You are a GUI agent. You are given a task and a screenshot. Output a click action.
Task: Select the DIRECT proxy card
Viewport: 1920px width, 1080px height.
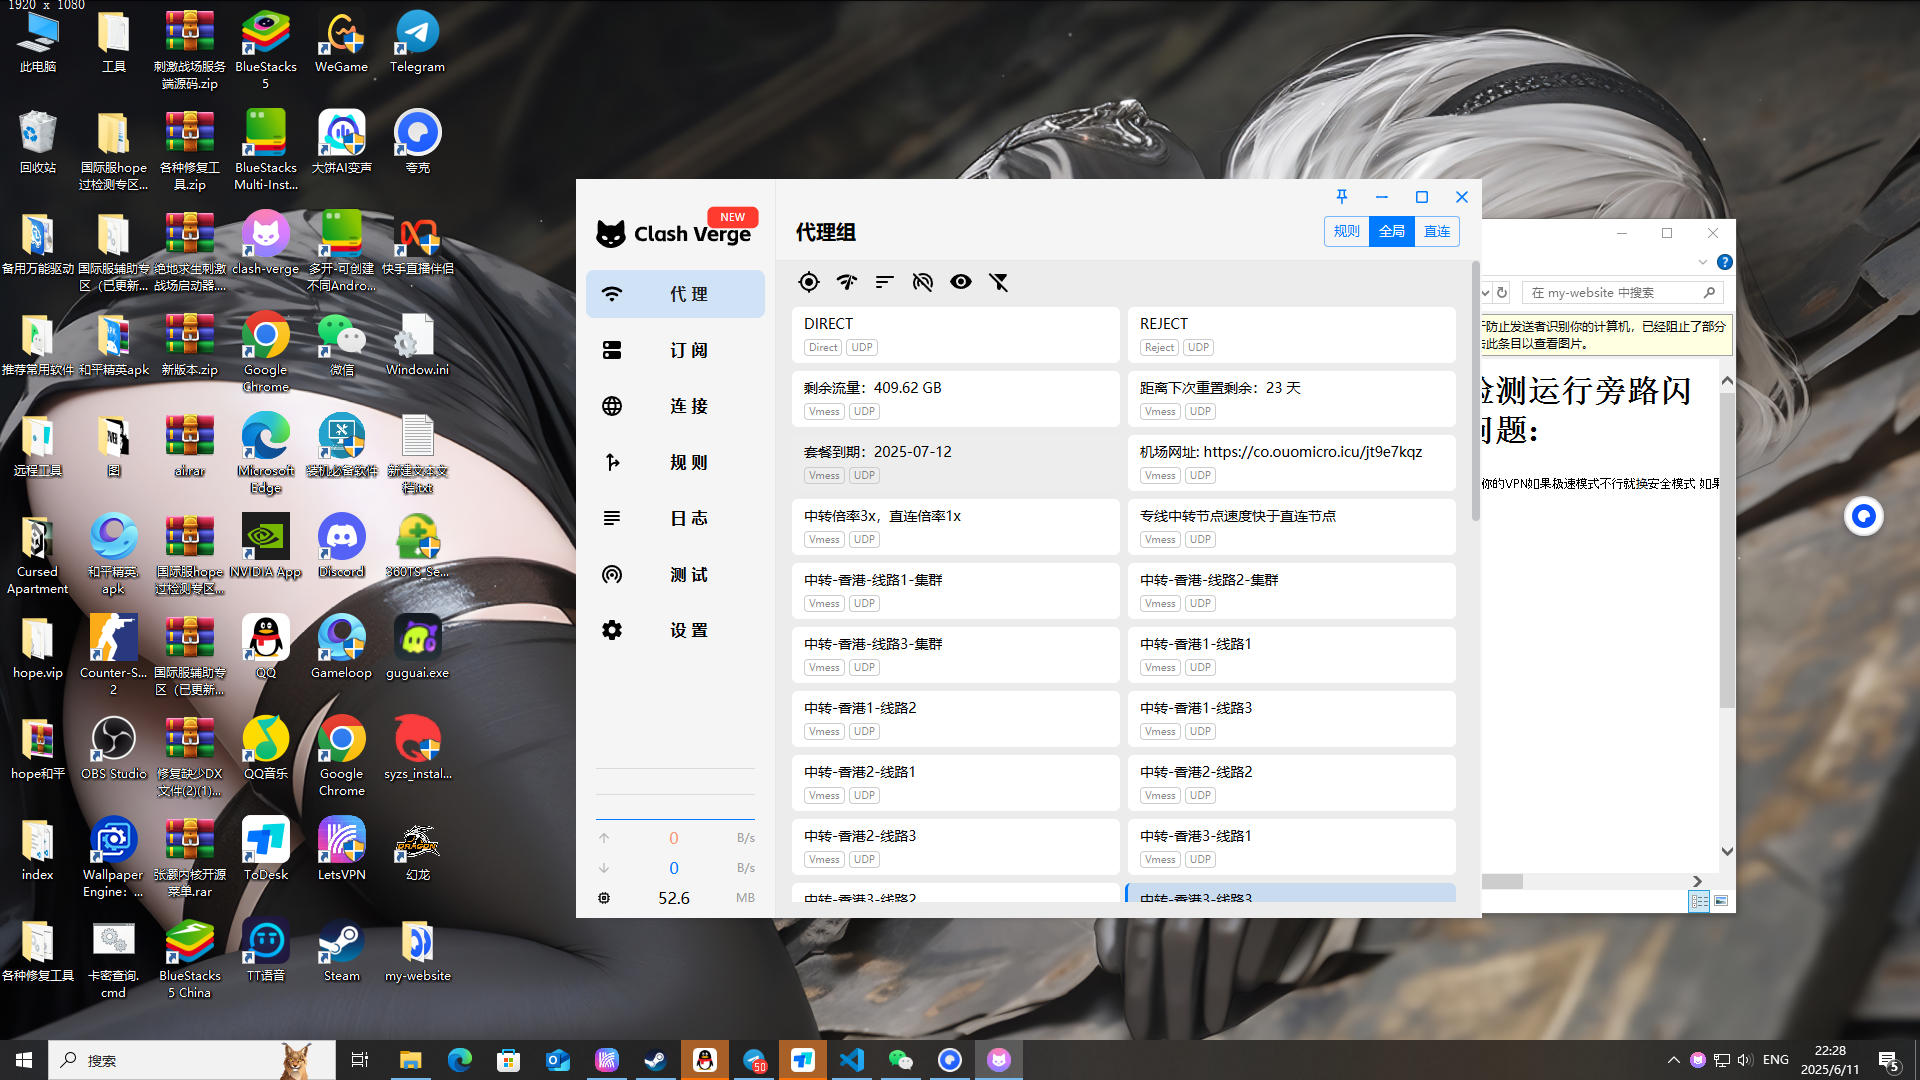pyautogui.click(x=955, y=334)
